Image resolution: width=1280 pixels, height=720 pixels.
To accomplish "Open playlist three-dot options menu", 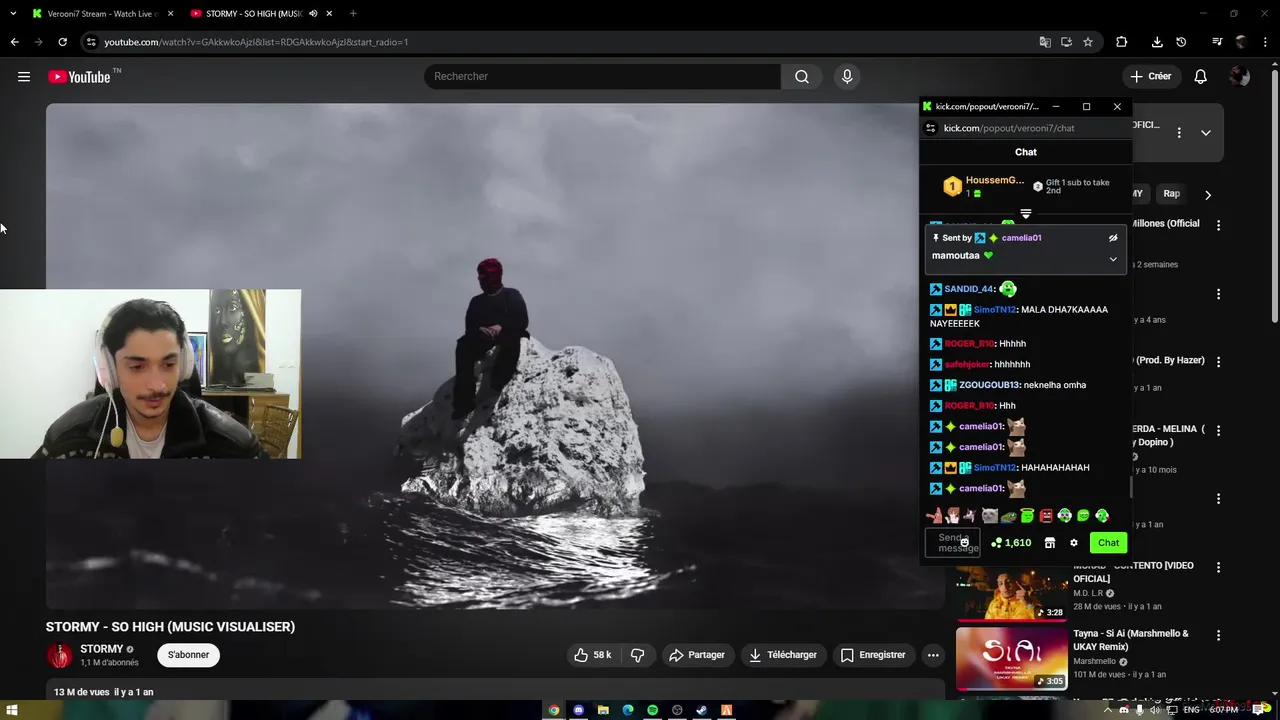I will tap(1179, 132).
